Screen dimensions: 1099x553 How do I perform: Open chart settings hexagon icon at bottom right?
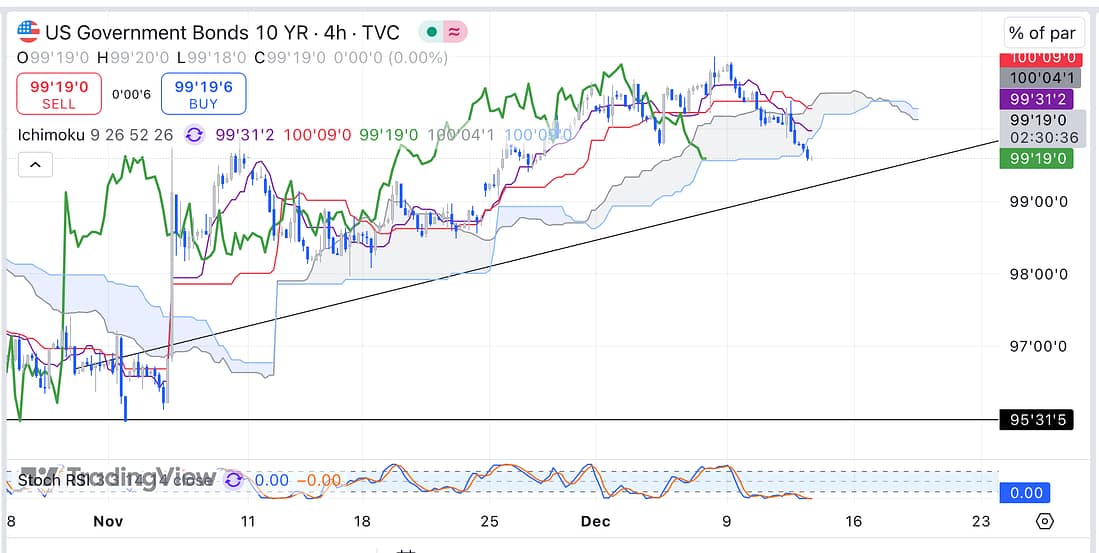[x=1045, y=521]
